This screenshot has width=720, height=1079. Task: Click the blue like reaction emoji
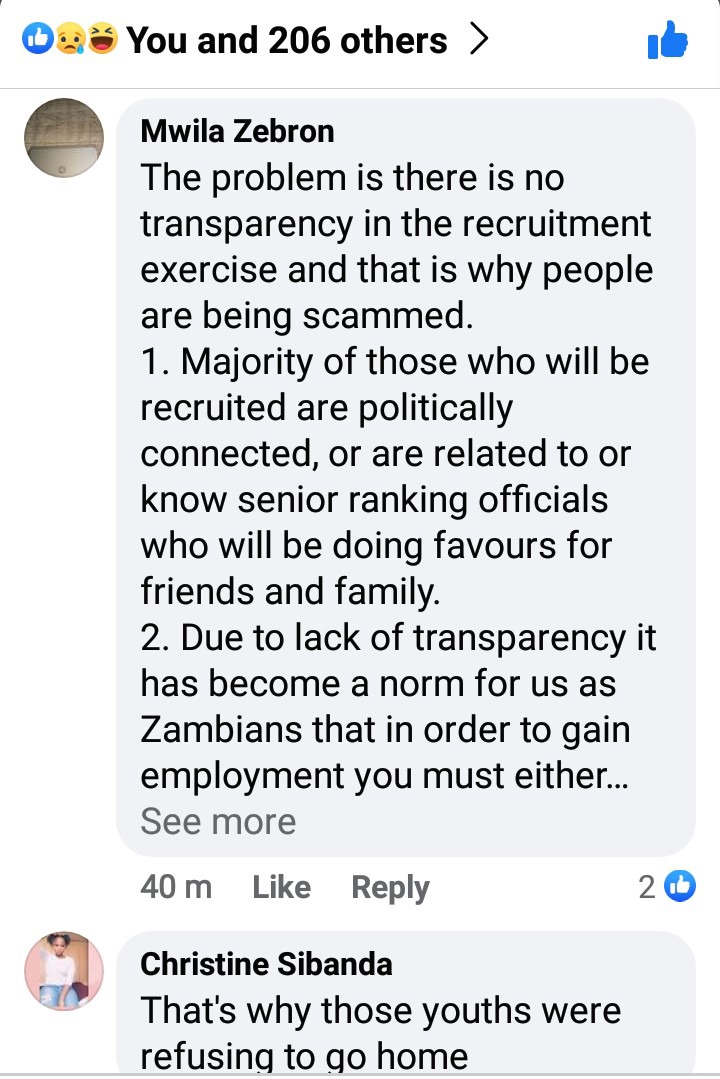click(37, 39)
